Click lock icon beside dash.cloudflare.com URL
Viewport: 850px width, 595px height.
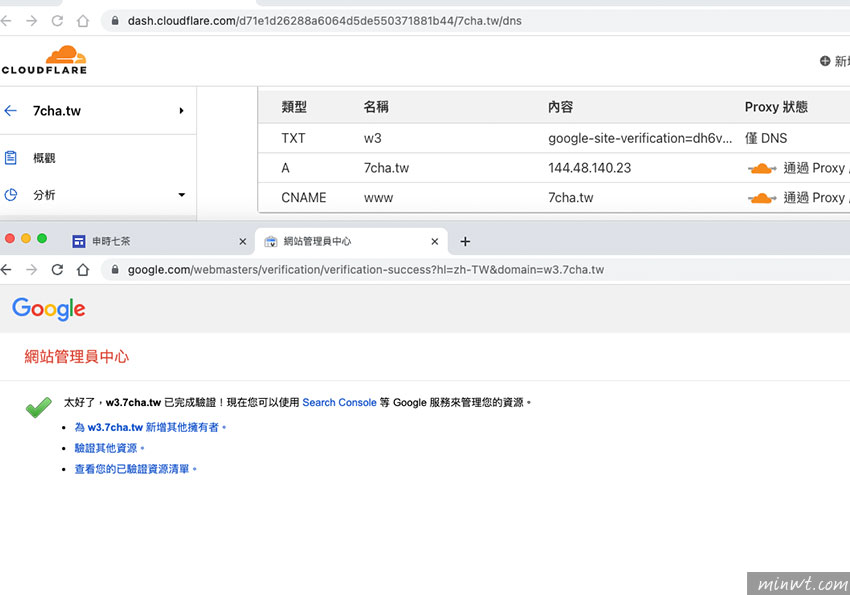tap(114, 21)
